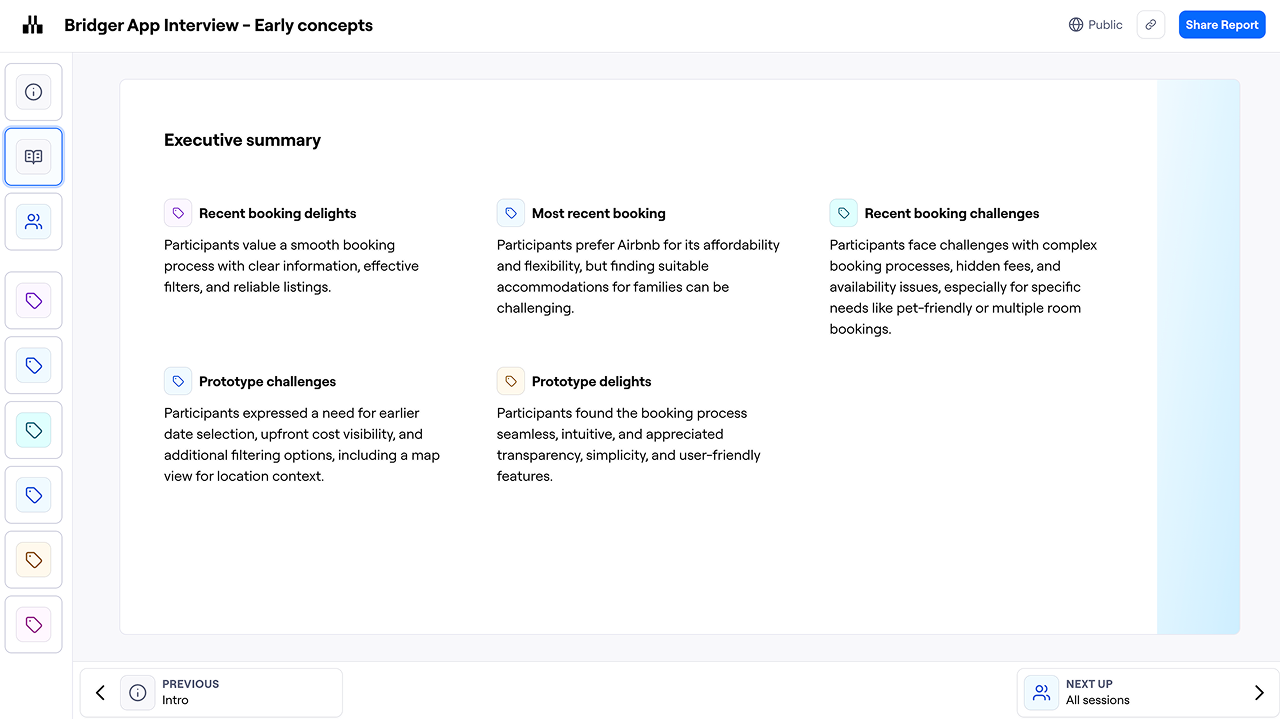Viewport: 1280px width, 720px height.
Task: Open Recent booking challenges heading
Action: point(951,213)
